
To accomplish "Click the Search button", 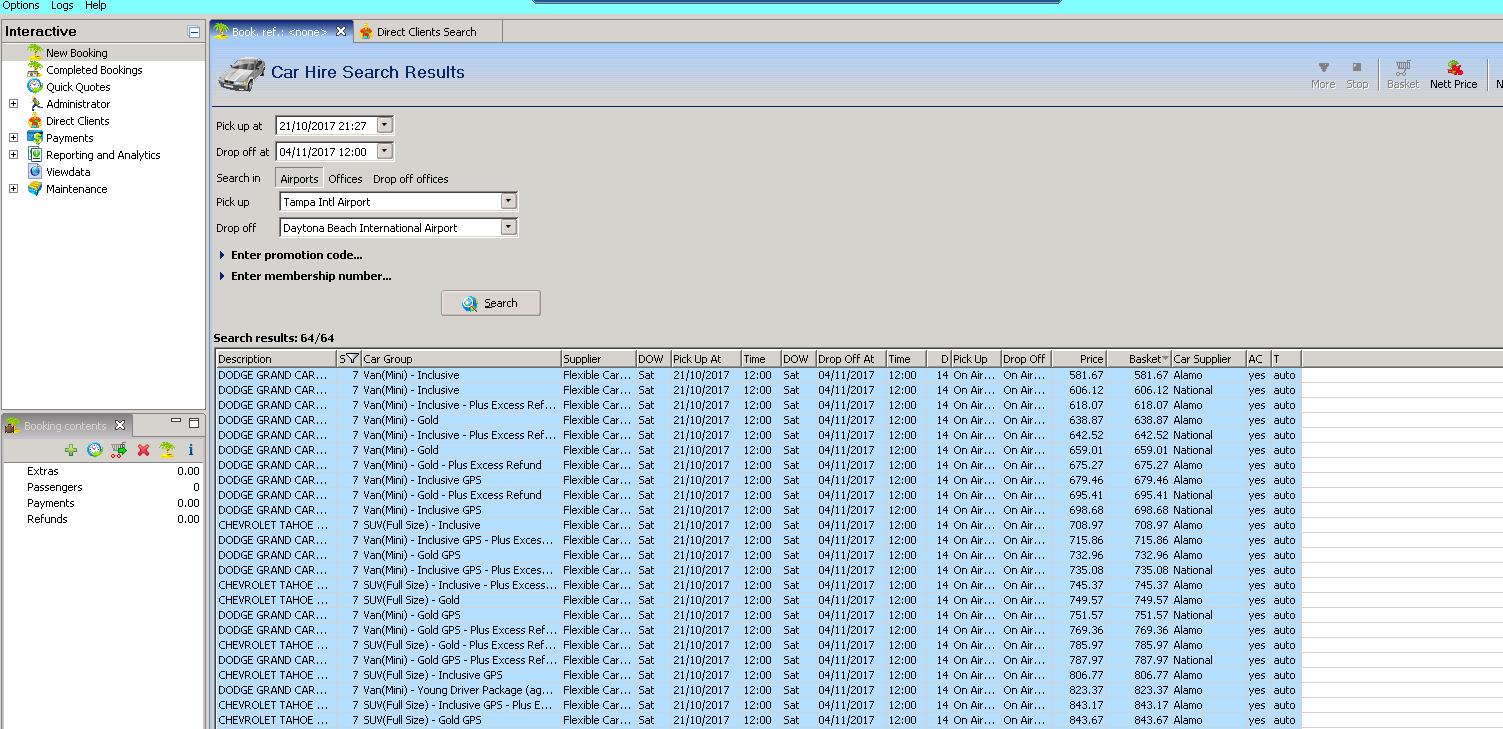I will coord(490,303).
